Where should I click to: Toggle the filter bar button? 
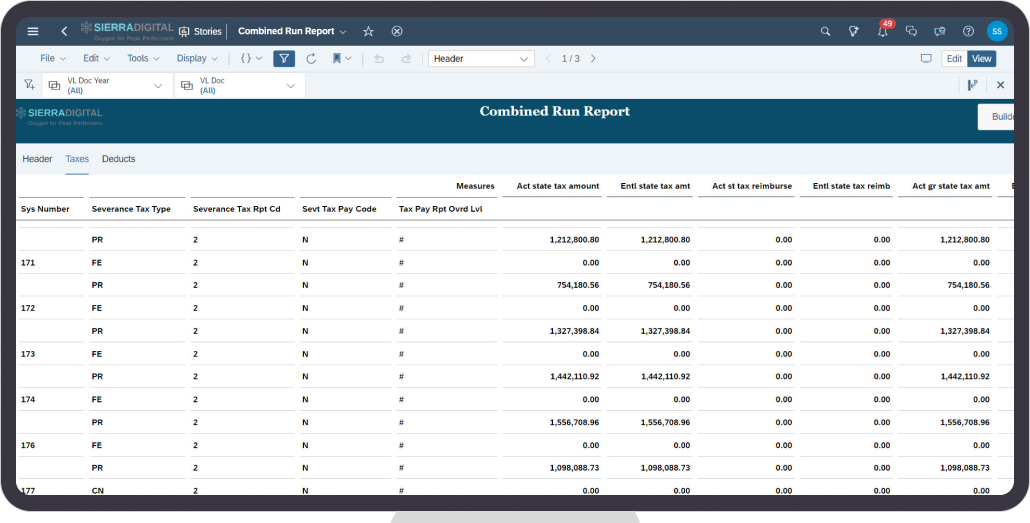tap(284, 59)
